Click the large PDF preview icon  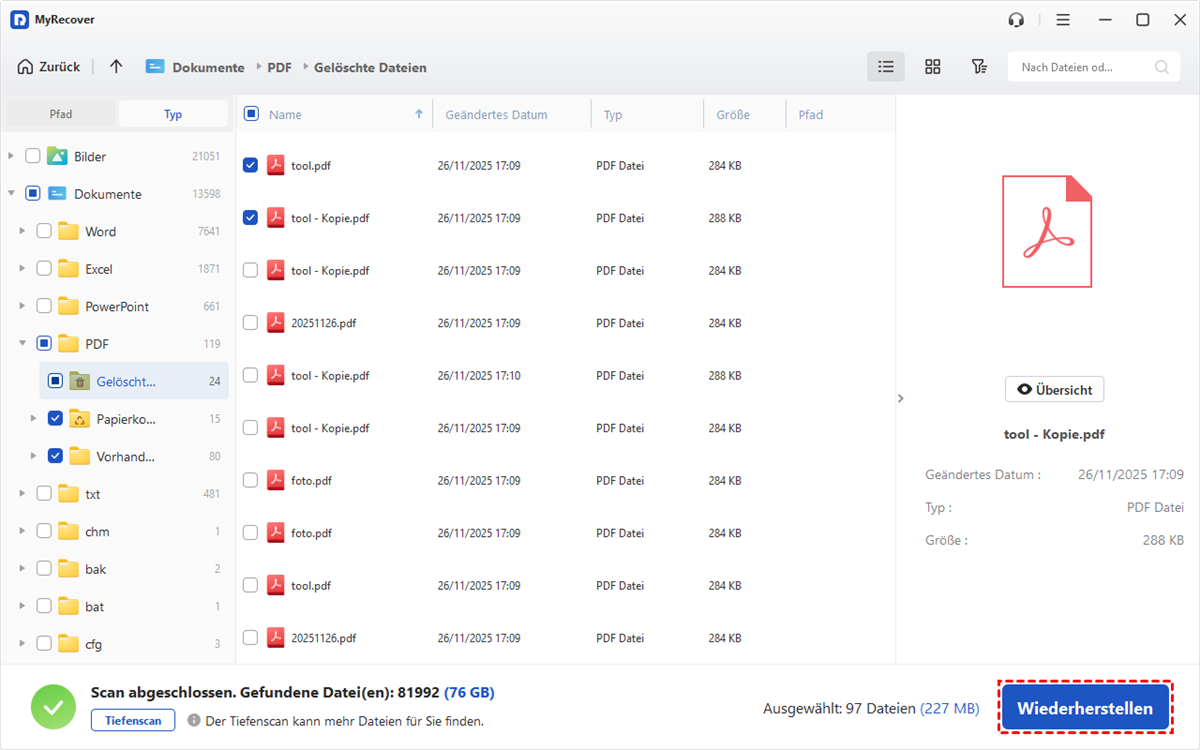[x=1047, y=231]
